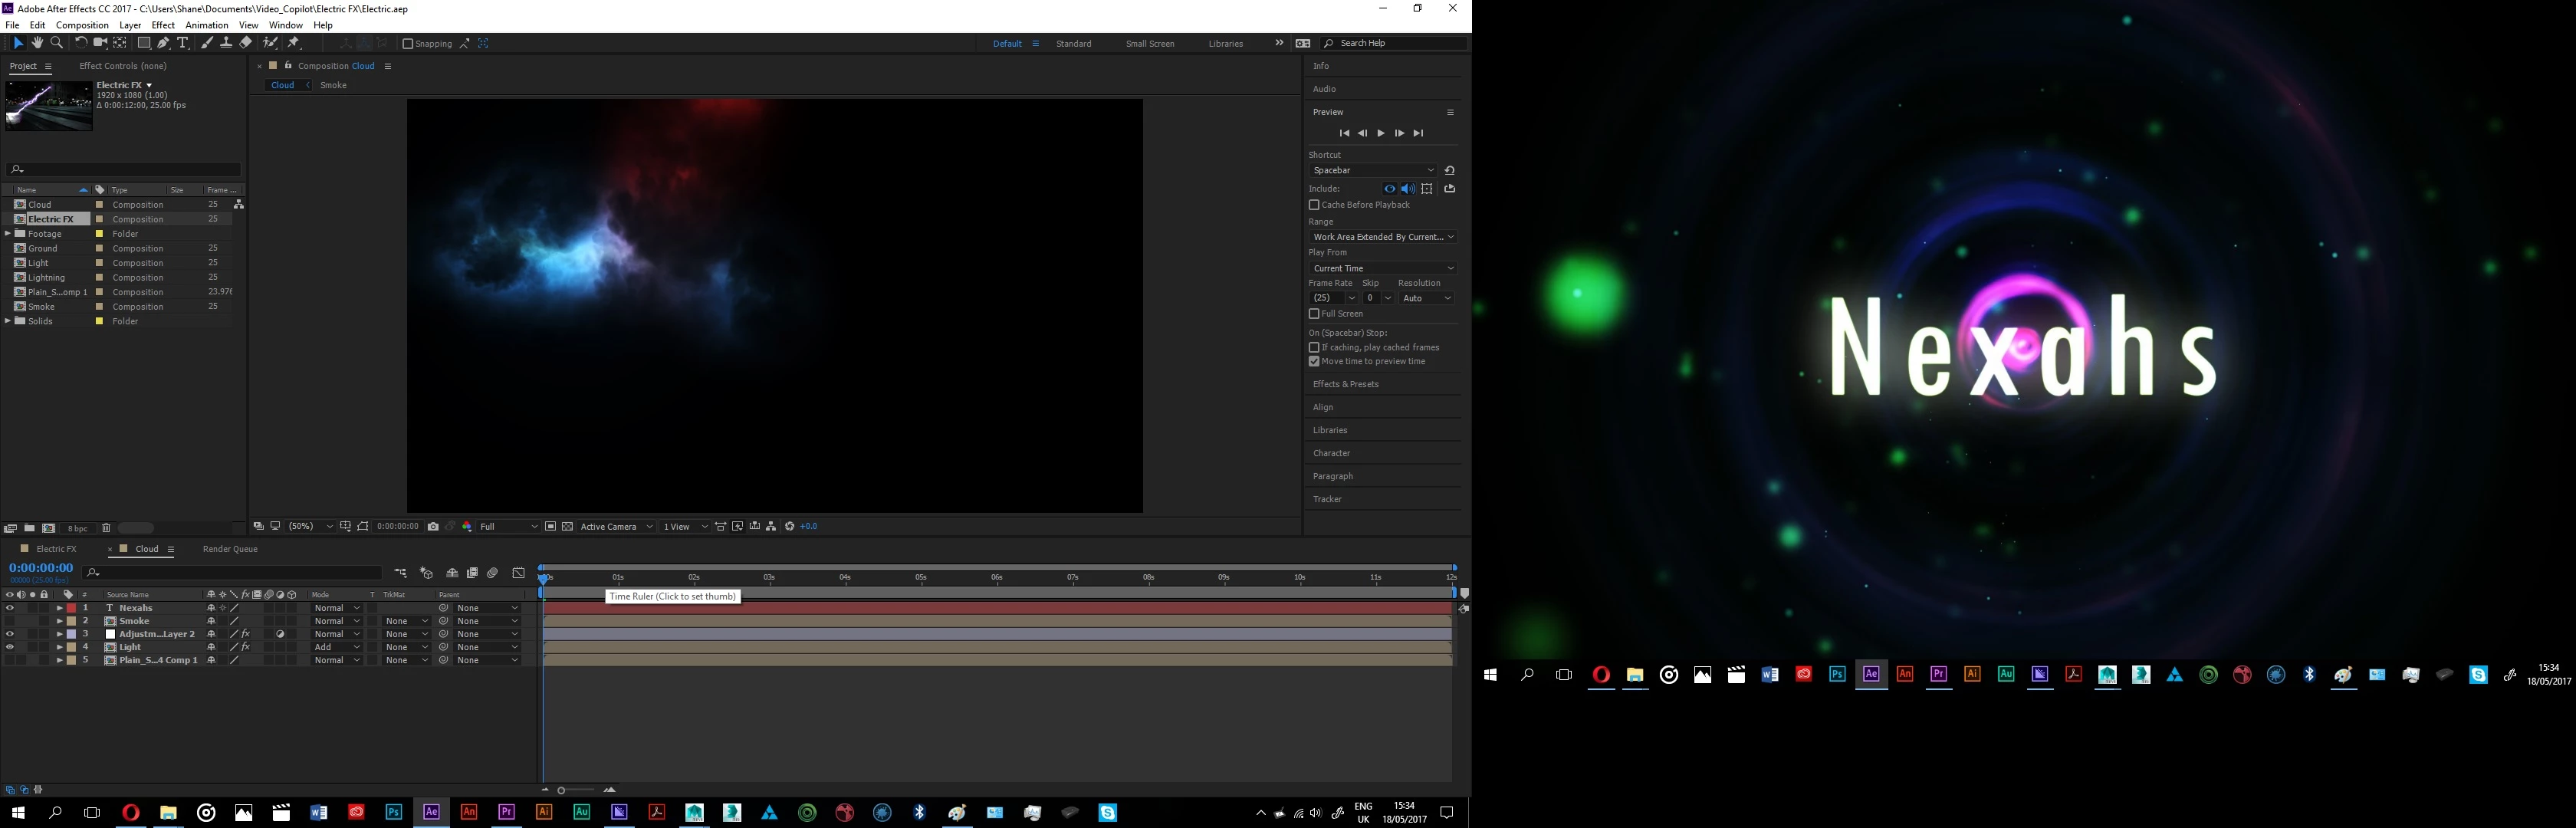
Task: Show the Smoke layer with eye toggle
Action: pos(10,621)
